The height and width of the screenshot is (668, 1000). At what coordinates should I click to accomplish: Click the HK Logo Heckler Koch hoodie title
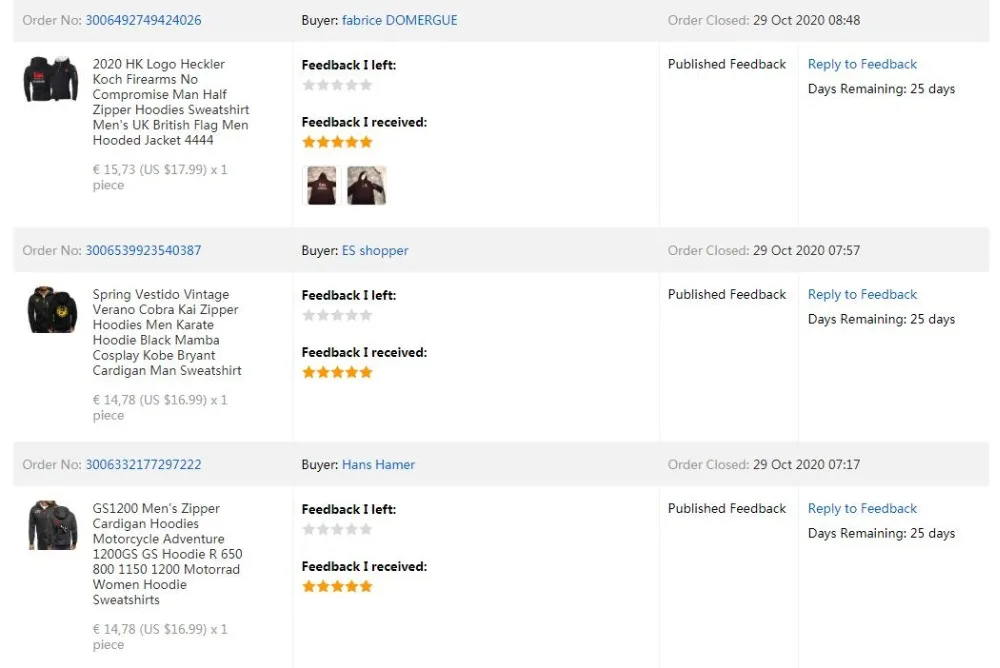click(x=170, y=102)
